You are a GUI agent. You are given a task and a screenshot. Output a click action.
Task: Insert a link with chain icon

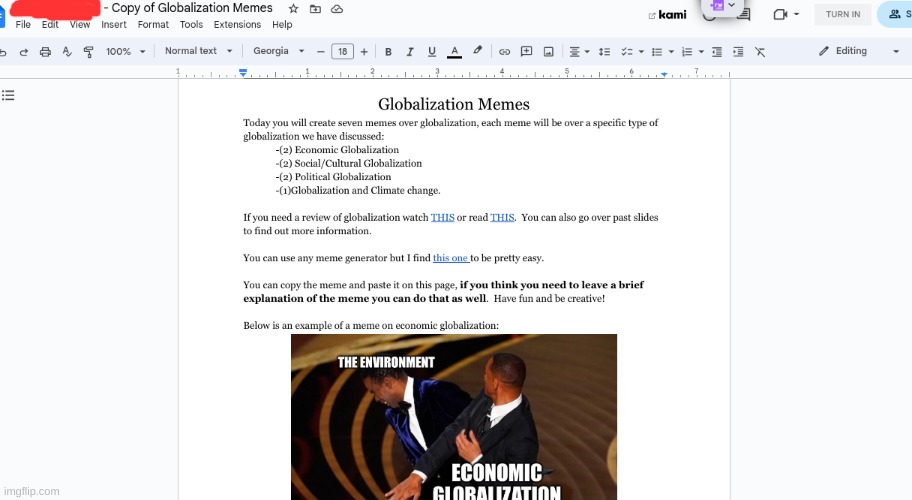click(x=504, y=52)
